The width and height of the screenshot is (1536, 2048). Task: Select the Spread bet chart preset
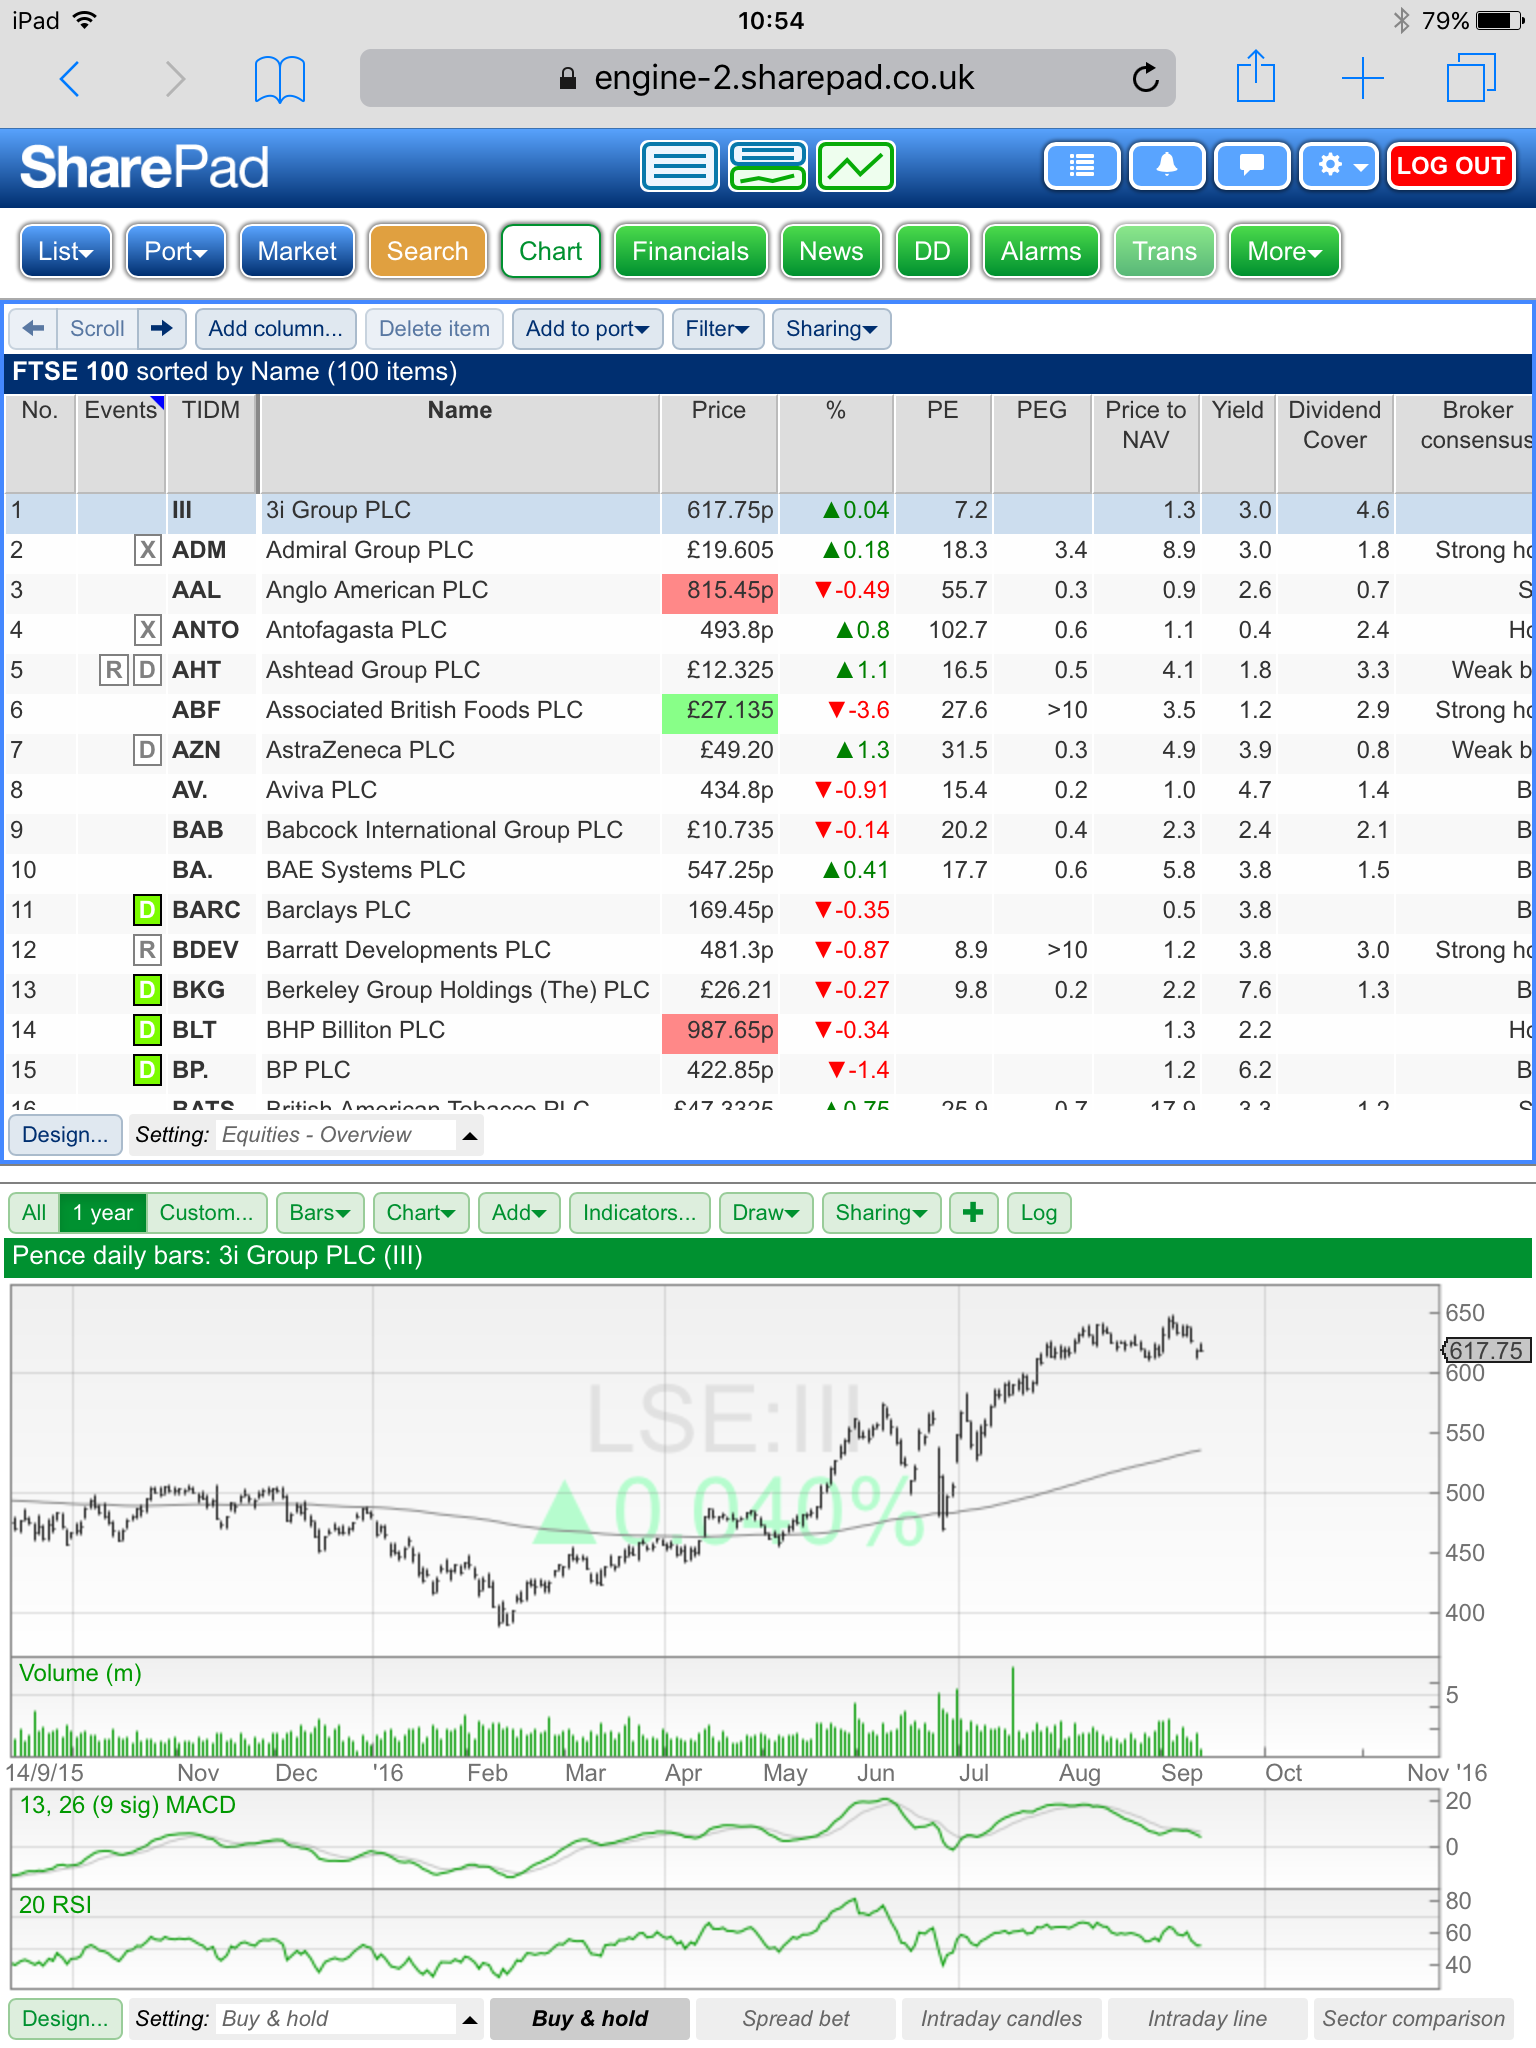pos(796,2018)
